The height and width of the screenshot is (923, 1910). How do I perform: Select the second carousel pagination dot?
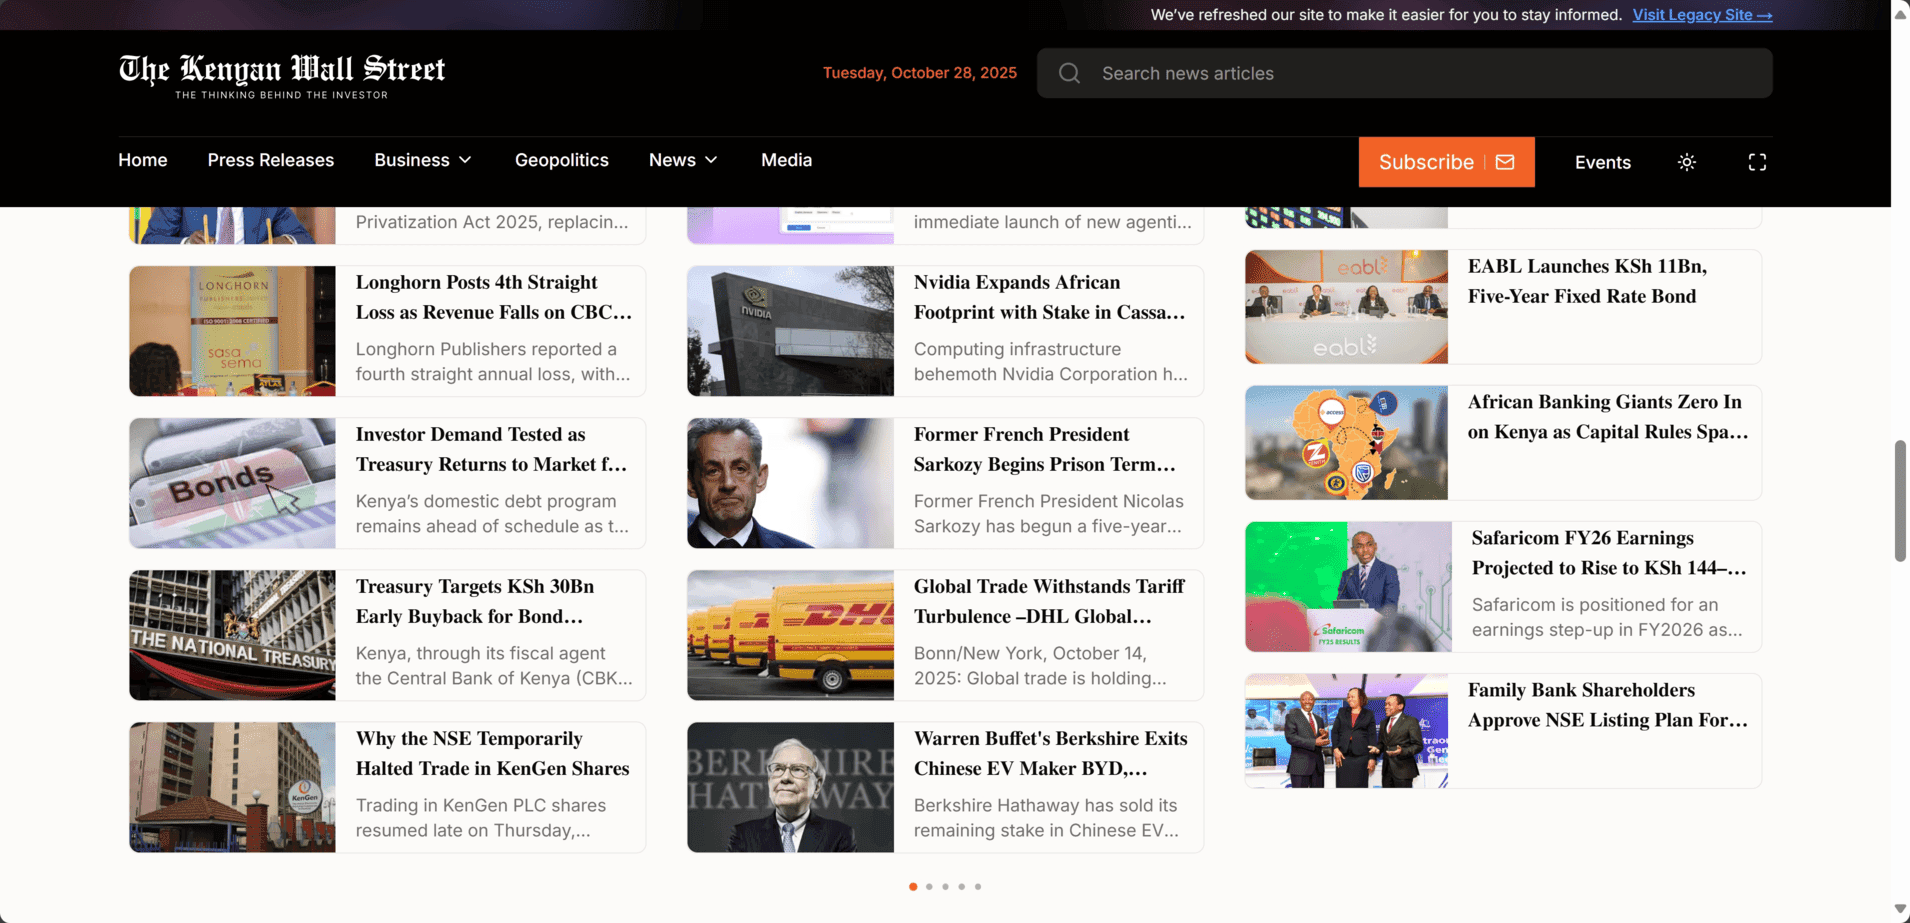pos(929,887)
